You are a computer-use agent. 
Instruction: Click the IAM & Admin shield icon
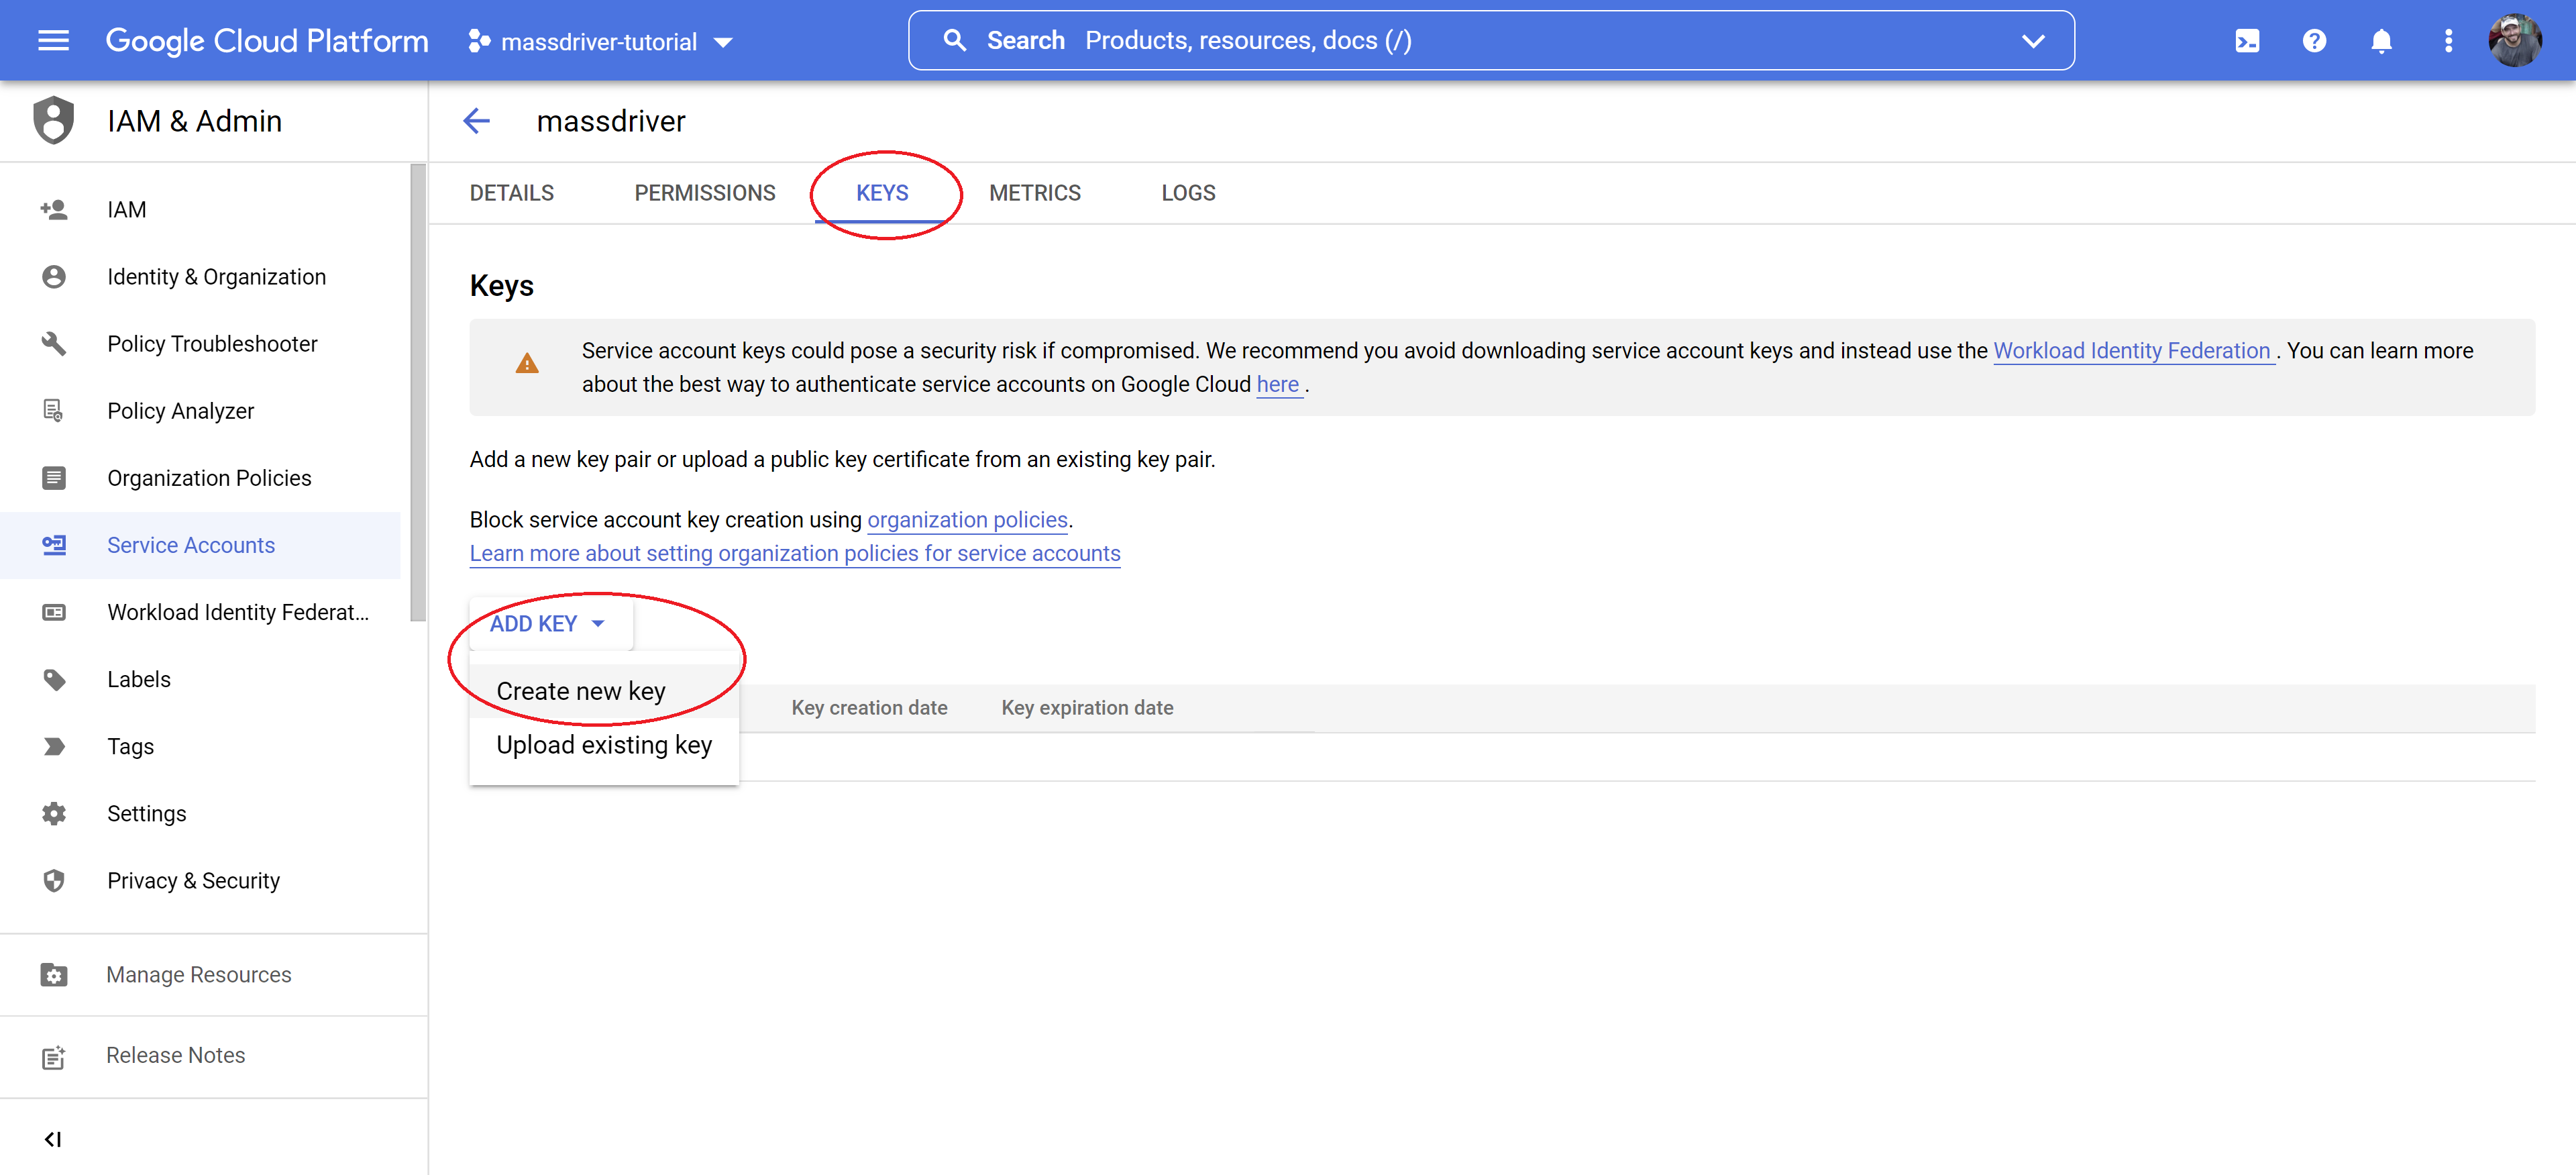(53, 121)
